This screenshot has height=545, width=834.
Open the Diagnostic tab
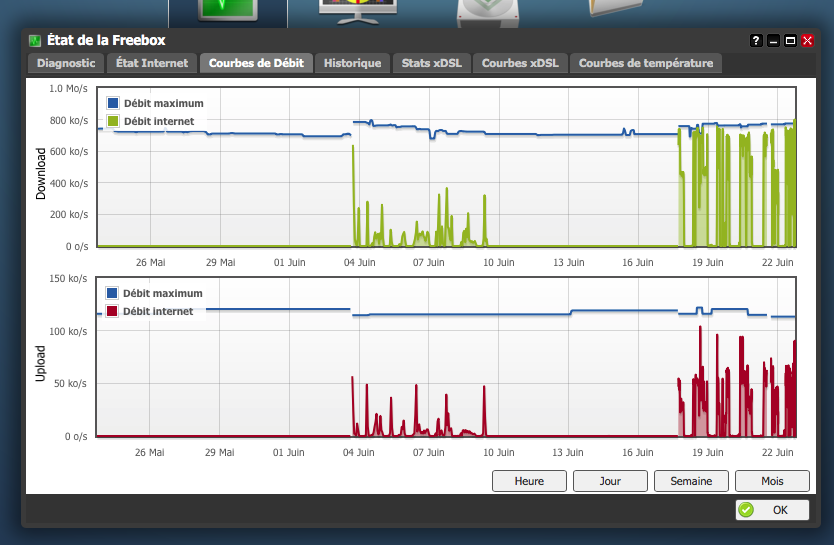click(66, 63)
